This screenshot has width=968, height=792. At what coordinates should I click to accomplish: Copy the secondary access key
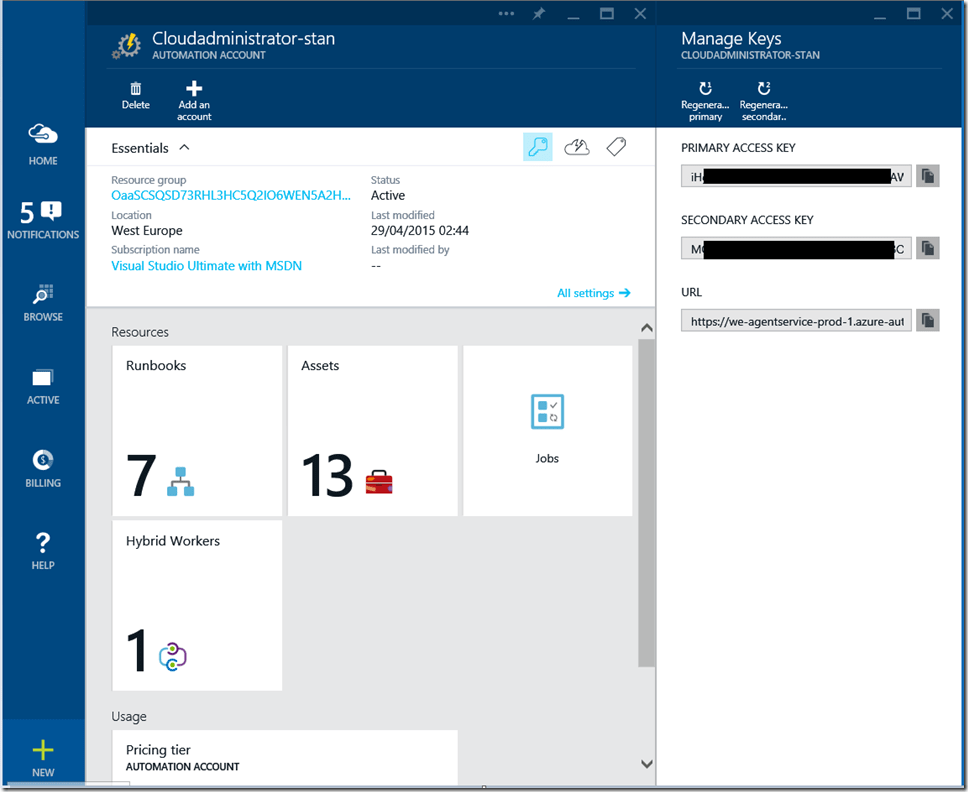coord(927,248)
